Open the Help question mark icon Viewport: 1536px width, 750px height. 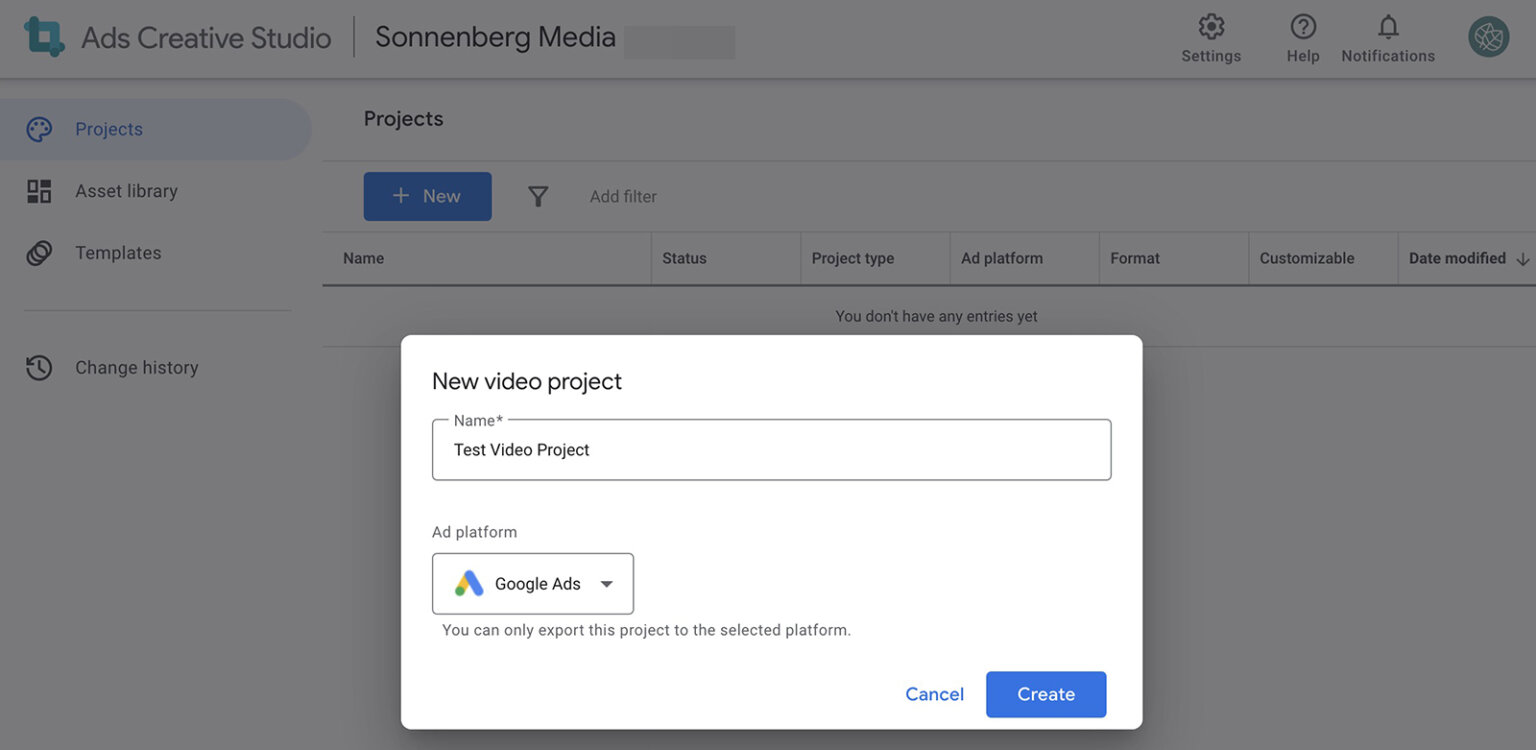pyautogui.click(x=1303, y=27)
